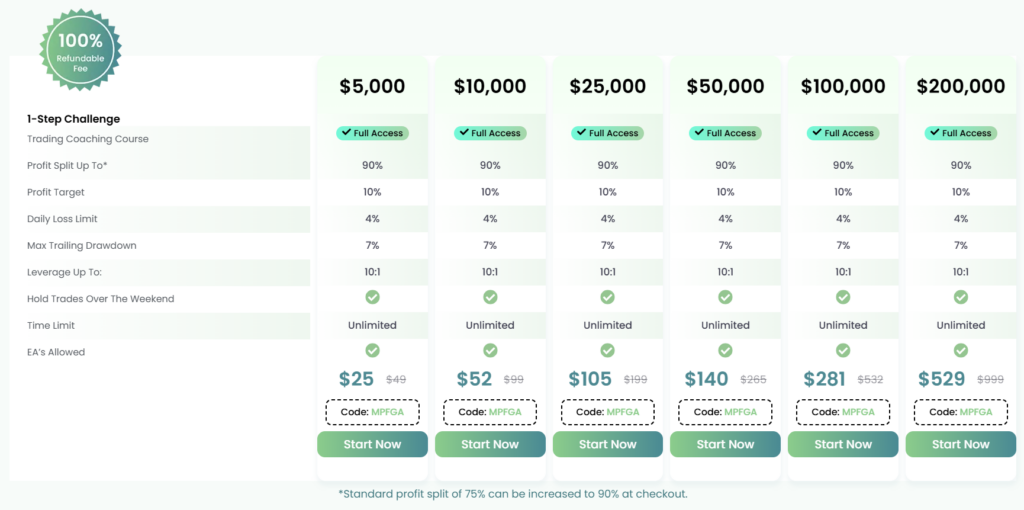Select the $10,000 account size header

click(x=490, y=87)
